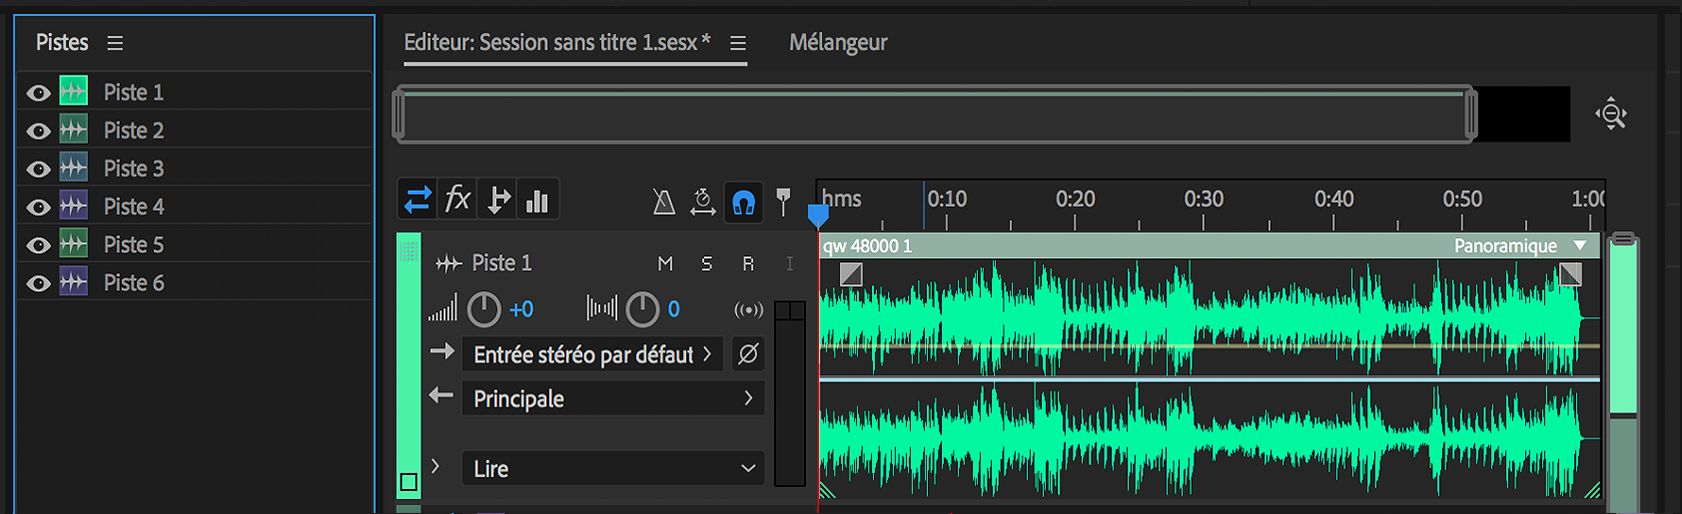Click the Piste 1 volume knob
The height and width of the screenshot is (514, 1682).
[484, 310]
